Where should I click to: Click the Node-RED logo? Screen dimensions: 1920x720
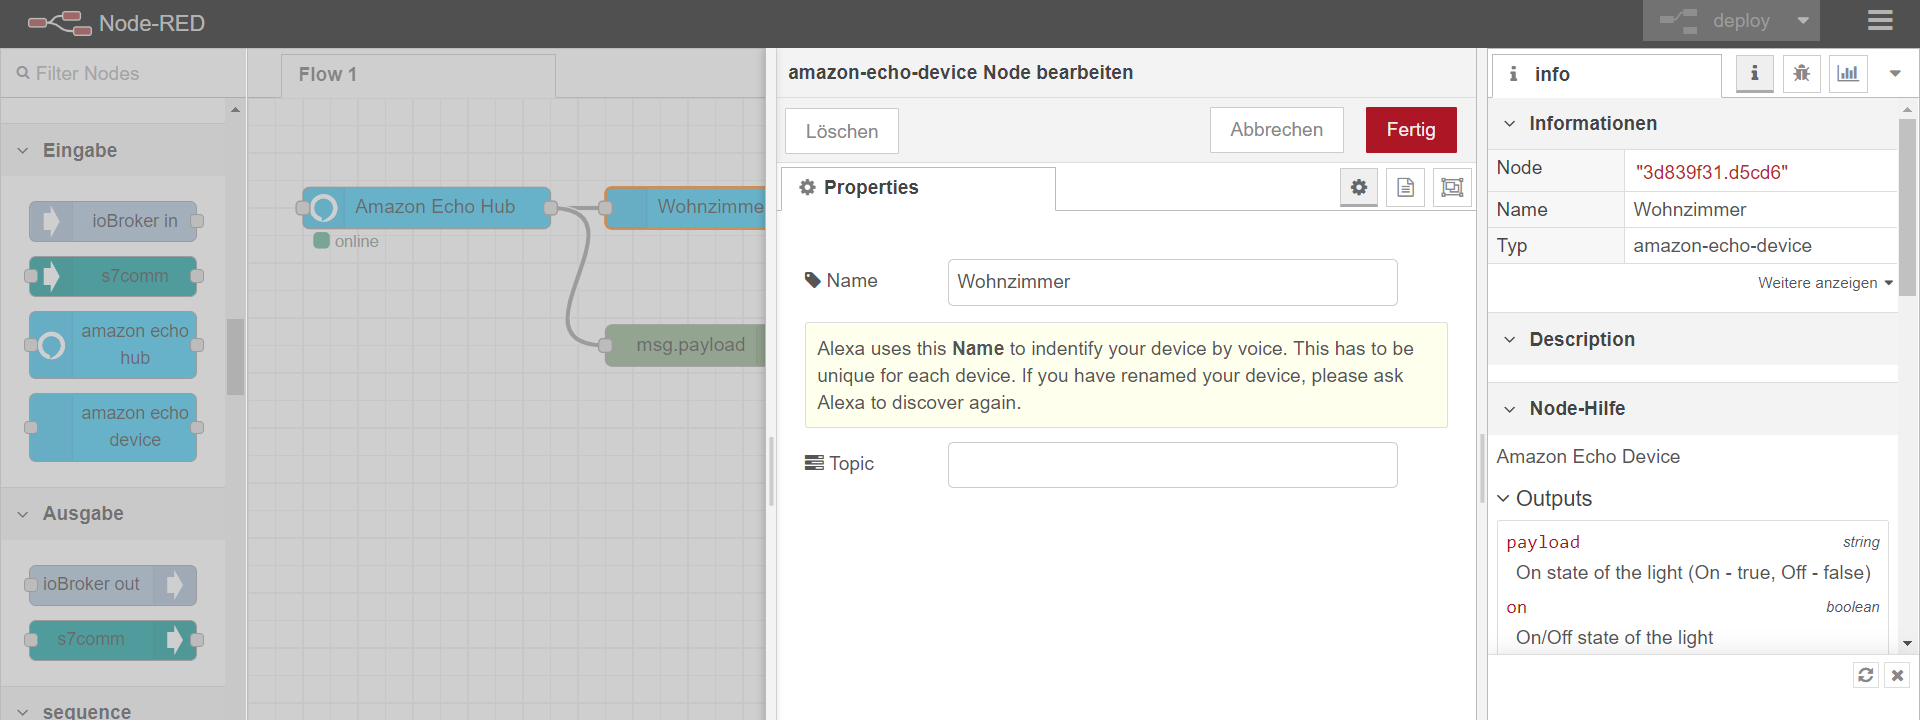point(116,23)
